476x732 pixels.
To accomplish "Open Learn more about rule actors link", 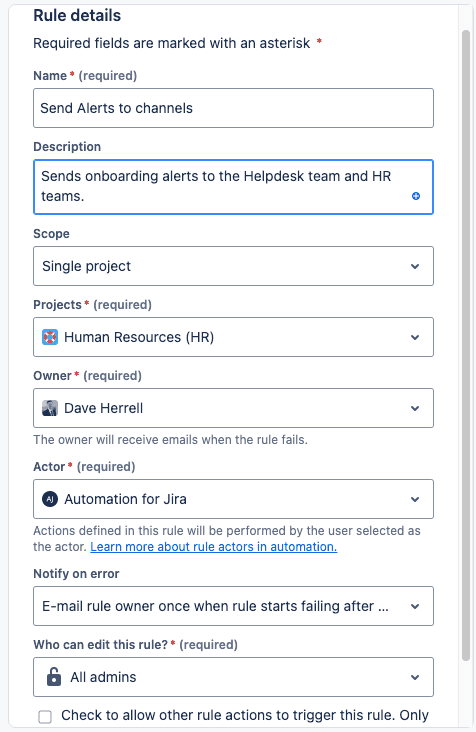I will point(213,547).
